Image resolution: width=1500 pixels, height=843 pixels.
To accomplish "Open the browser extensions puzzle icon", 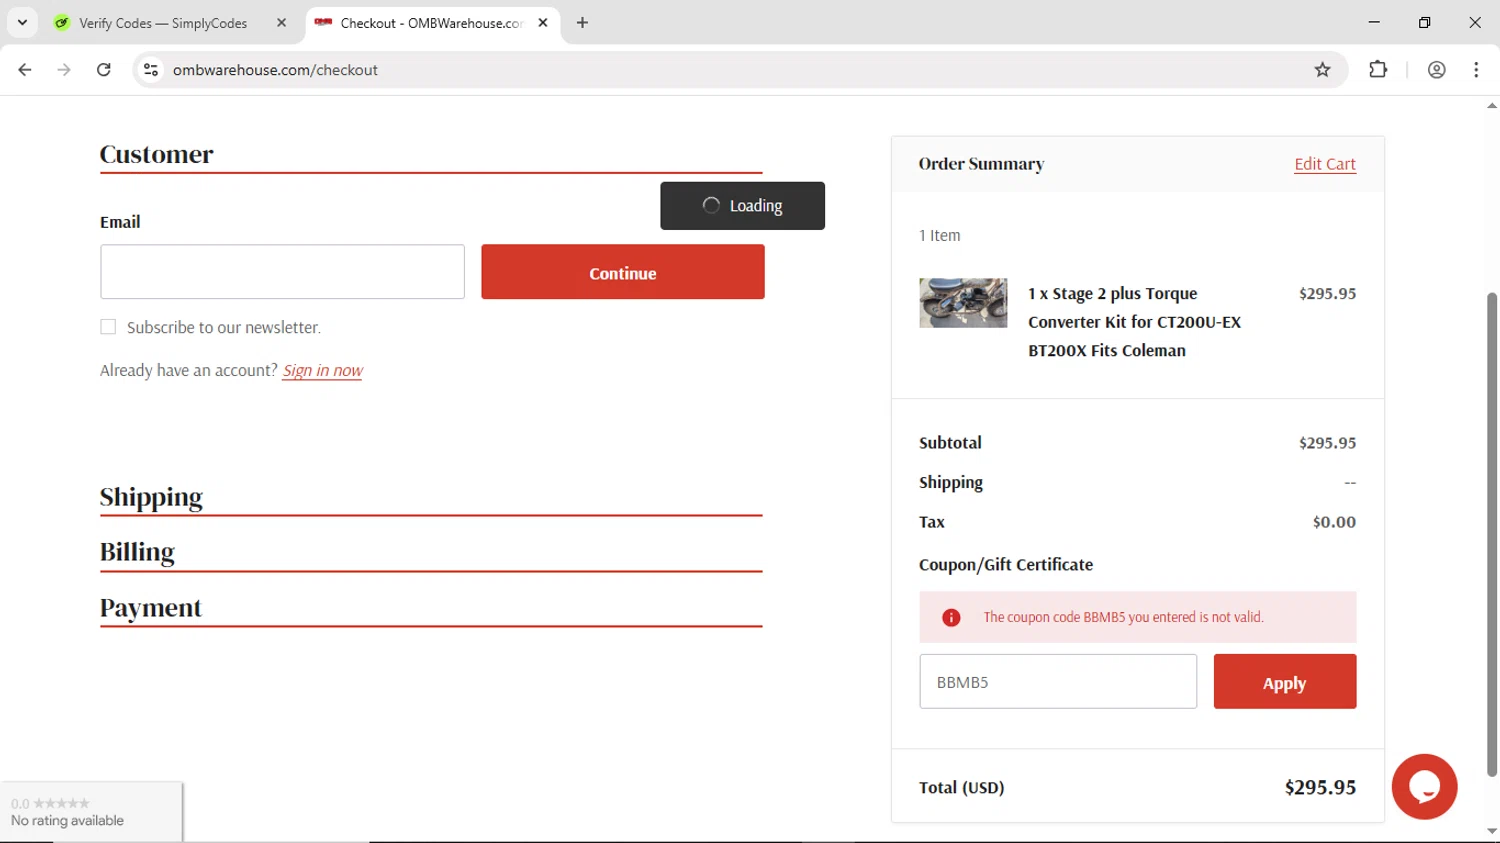I will (x=1378, y=70).
